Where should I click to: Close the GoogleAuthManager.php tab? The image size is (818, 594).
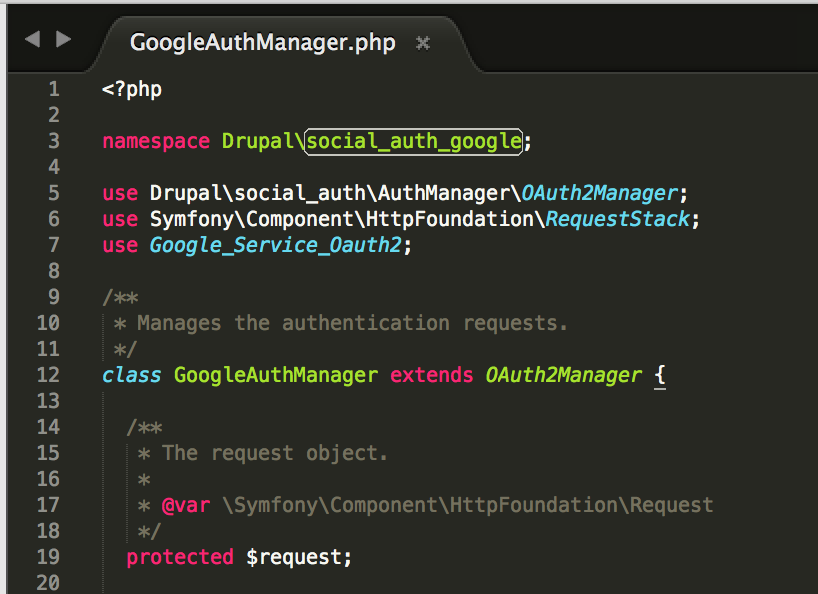pyautogui.click(x=423, y=43)
